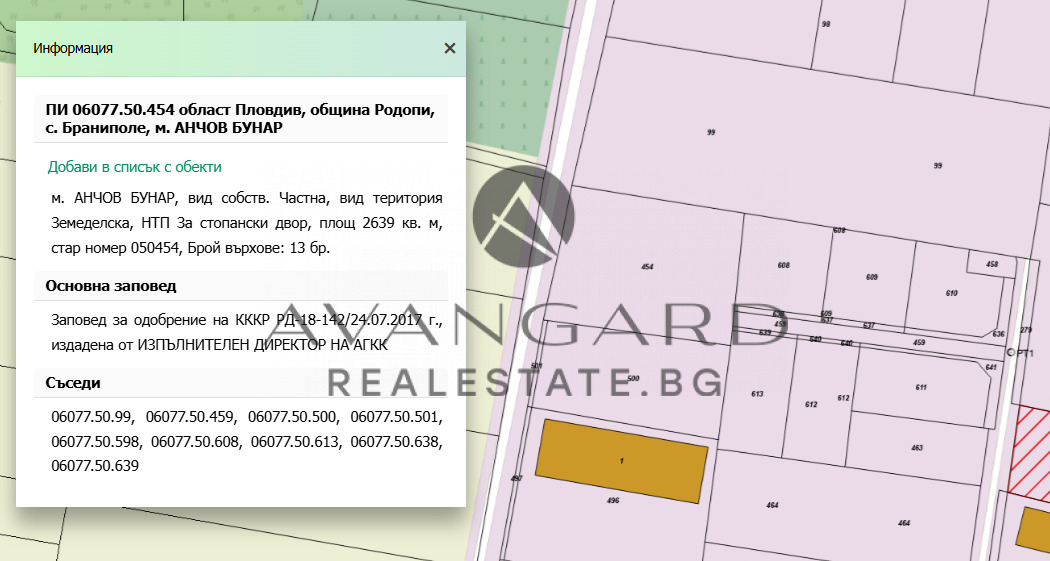
Task: Click small parcel 458 on the map
Action: pos(991,264)
